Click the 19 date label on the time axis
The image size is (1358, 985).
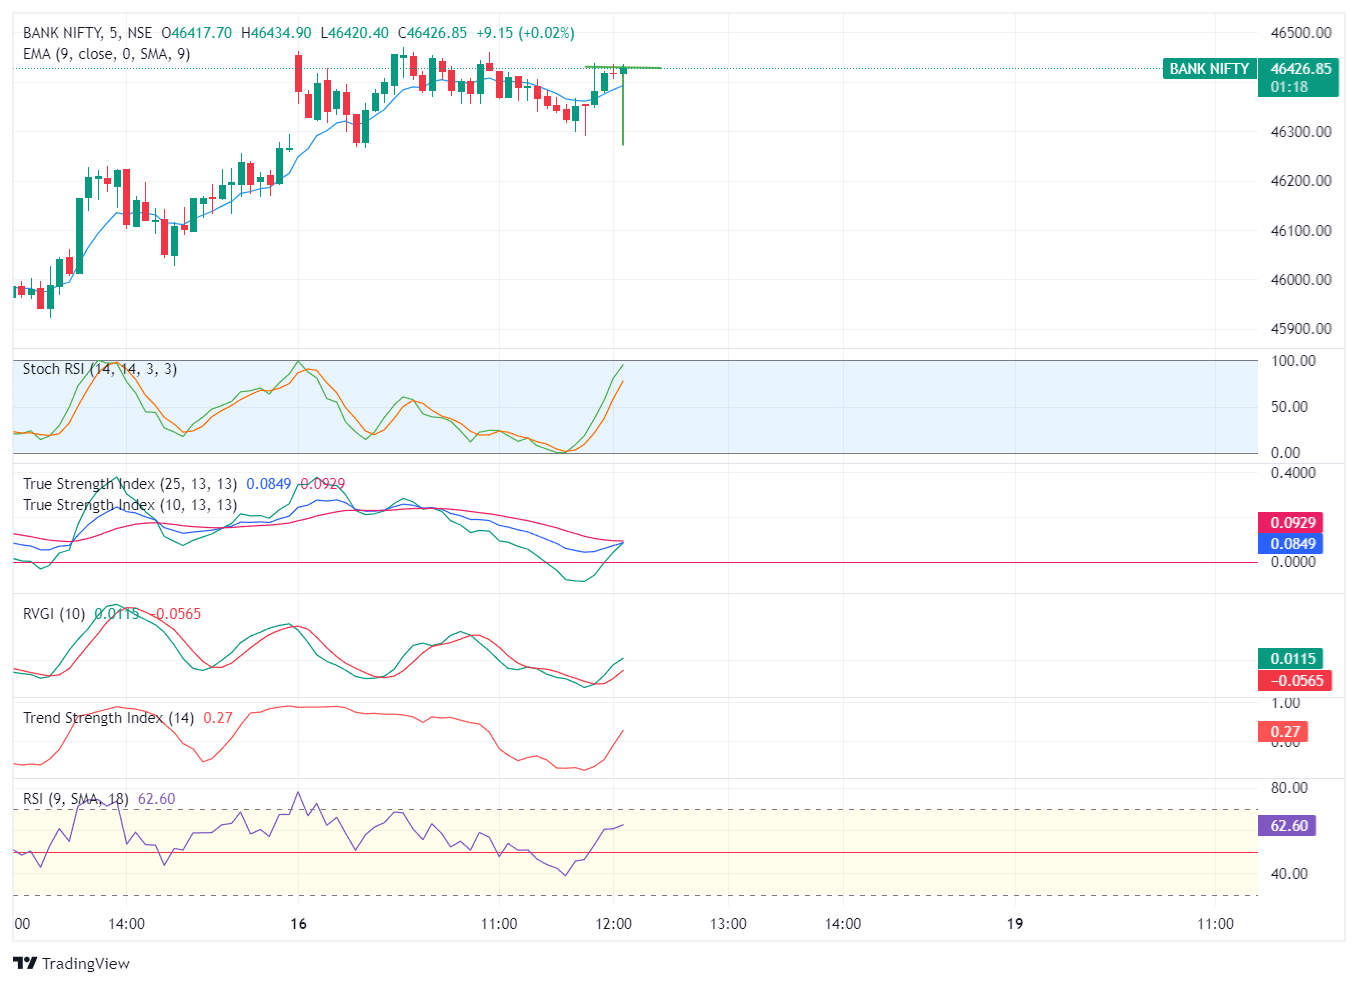pos(1015,924)
